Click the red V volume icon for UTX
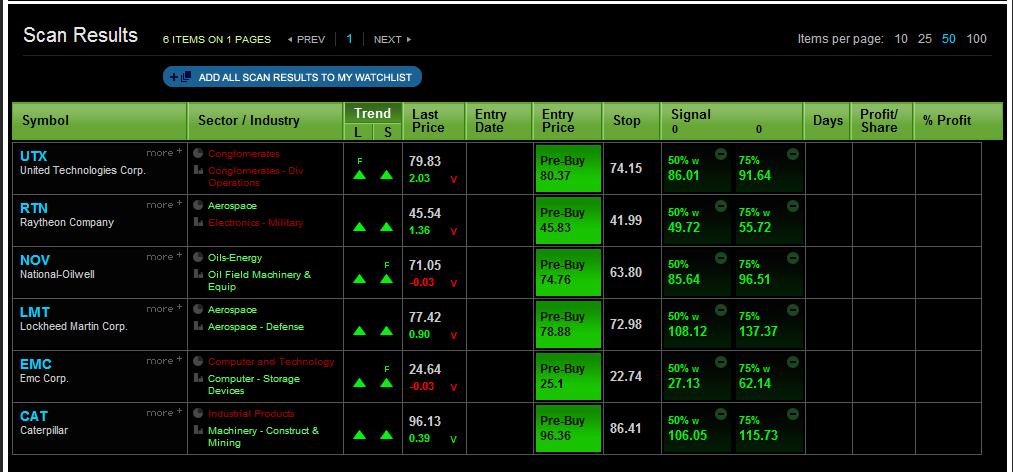The image size is (1013, 472). (454, 179)
